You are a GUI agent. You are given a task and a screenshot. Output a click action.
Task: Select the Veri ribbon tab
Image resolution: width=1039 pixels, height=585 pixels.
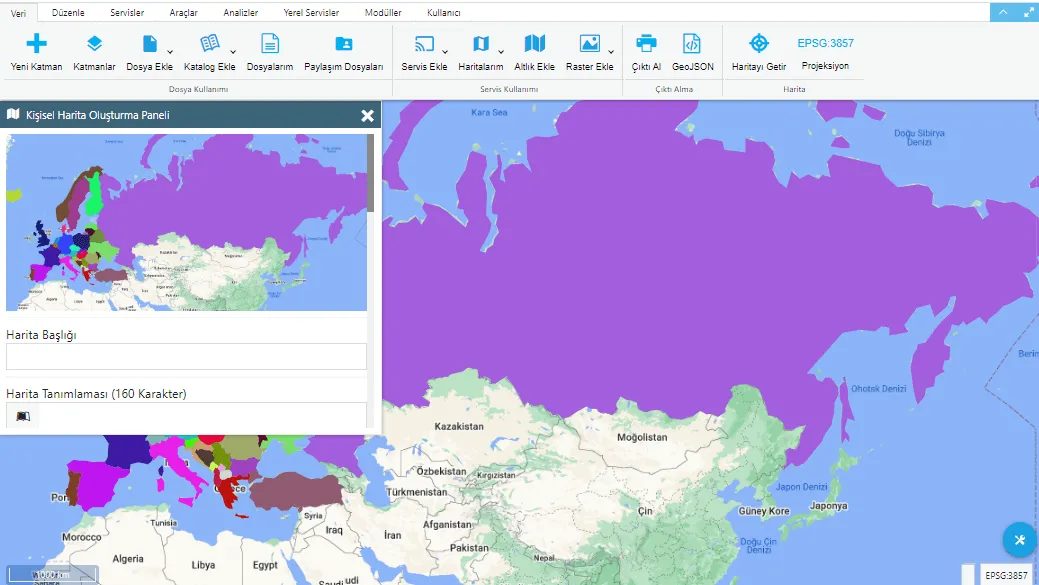coord(19,13)
